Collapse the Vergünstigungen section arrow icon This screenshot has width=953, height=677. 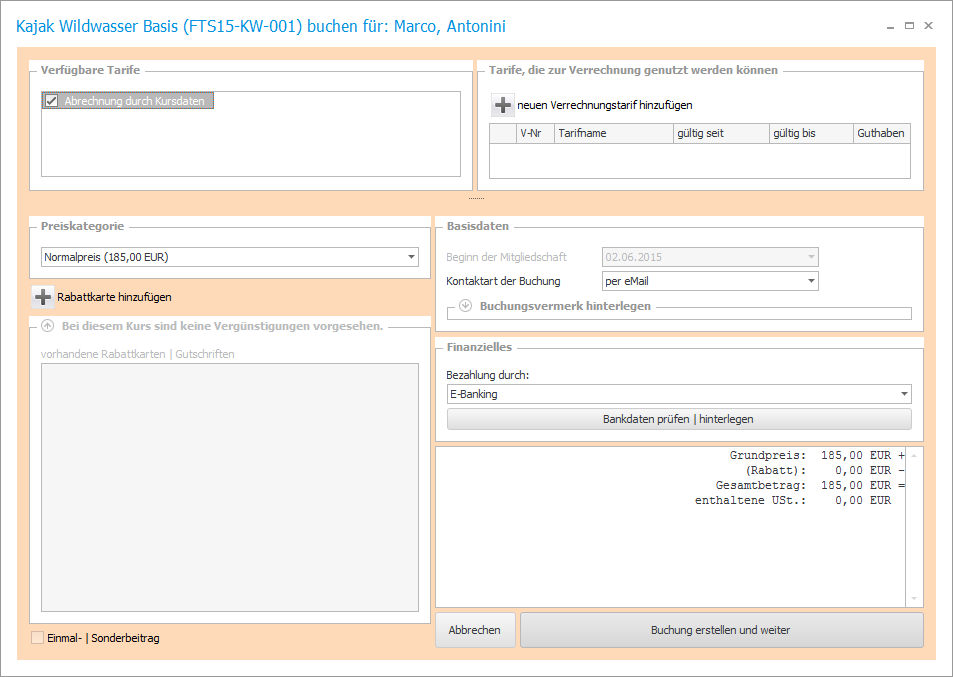(47, 326)
